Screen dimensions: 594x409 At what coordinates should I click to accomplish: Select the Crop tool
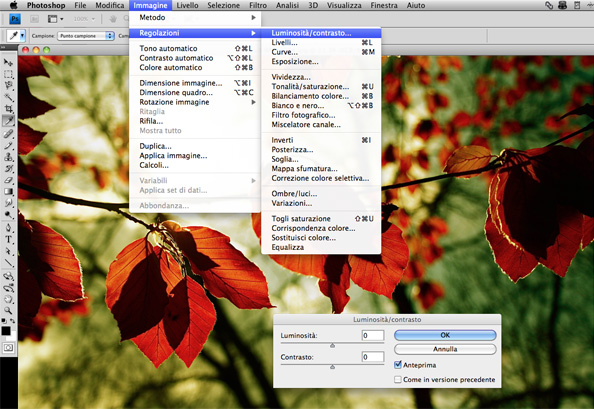point(8,109)
